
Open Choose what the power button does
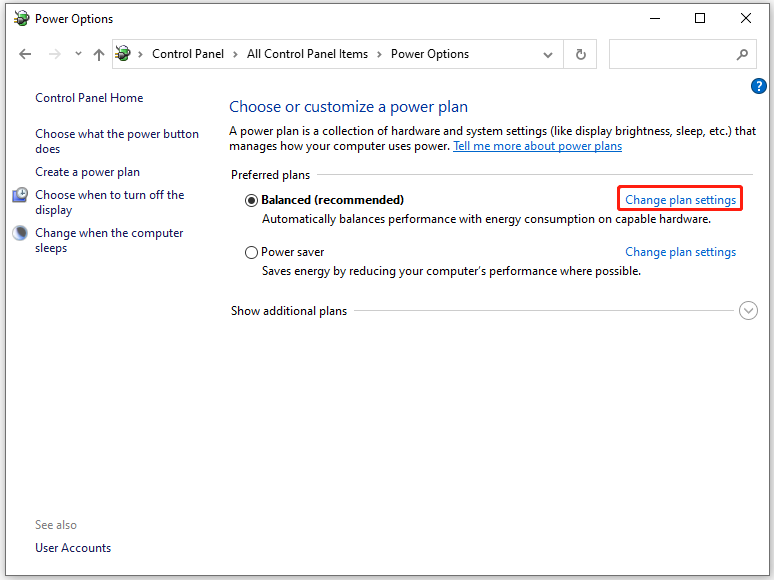117,141
